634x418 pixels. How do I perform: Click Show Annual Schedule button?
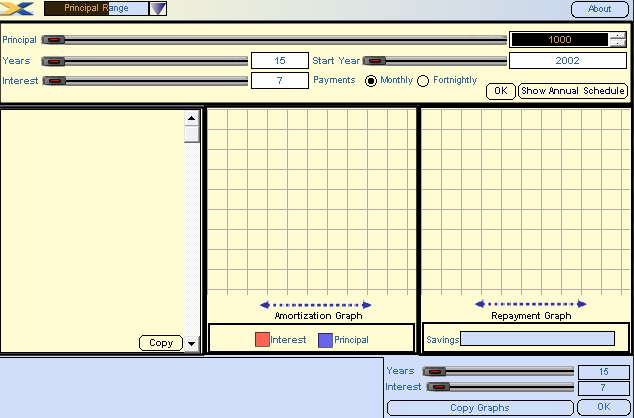(573, 91)
